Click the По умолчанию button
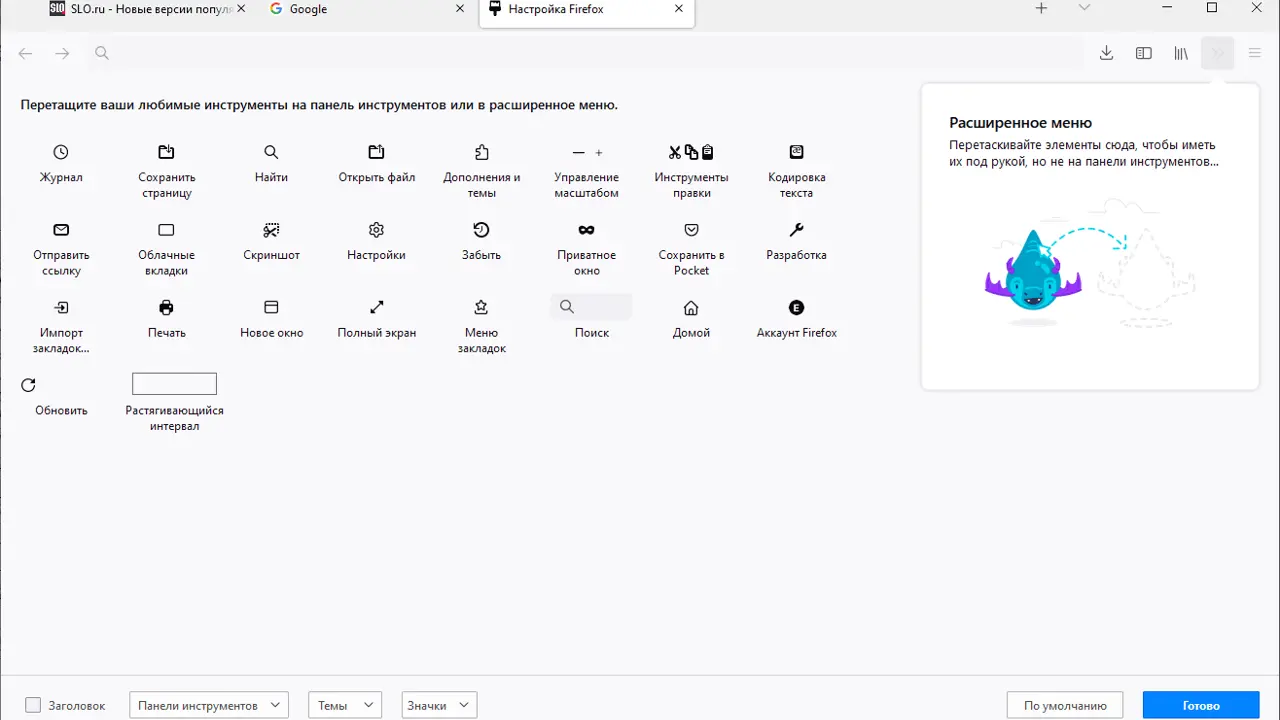 click(x=1065, y=705)
